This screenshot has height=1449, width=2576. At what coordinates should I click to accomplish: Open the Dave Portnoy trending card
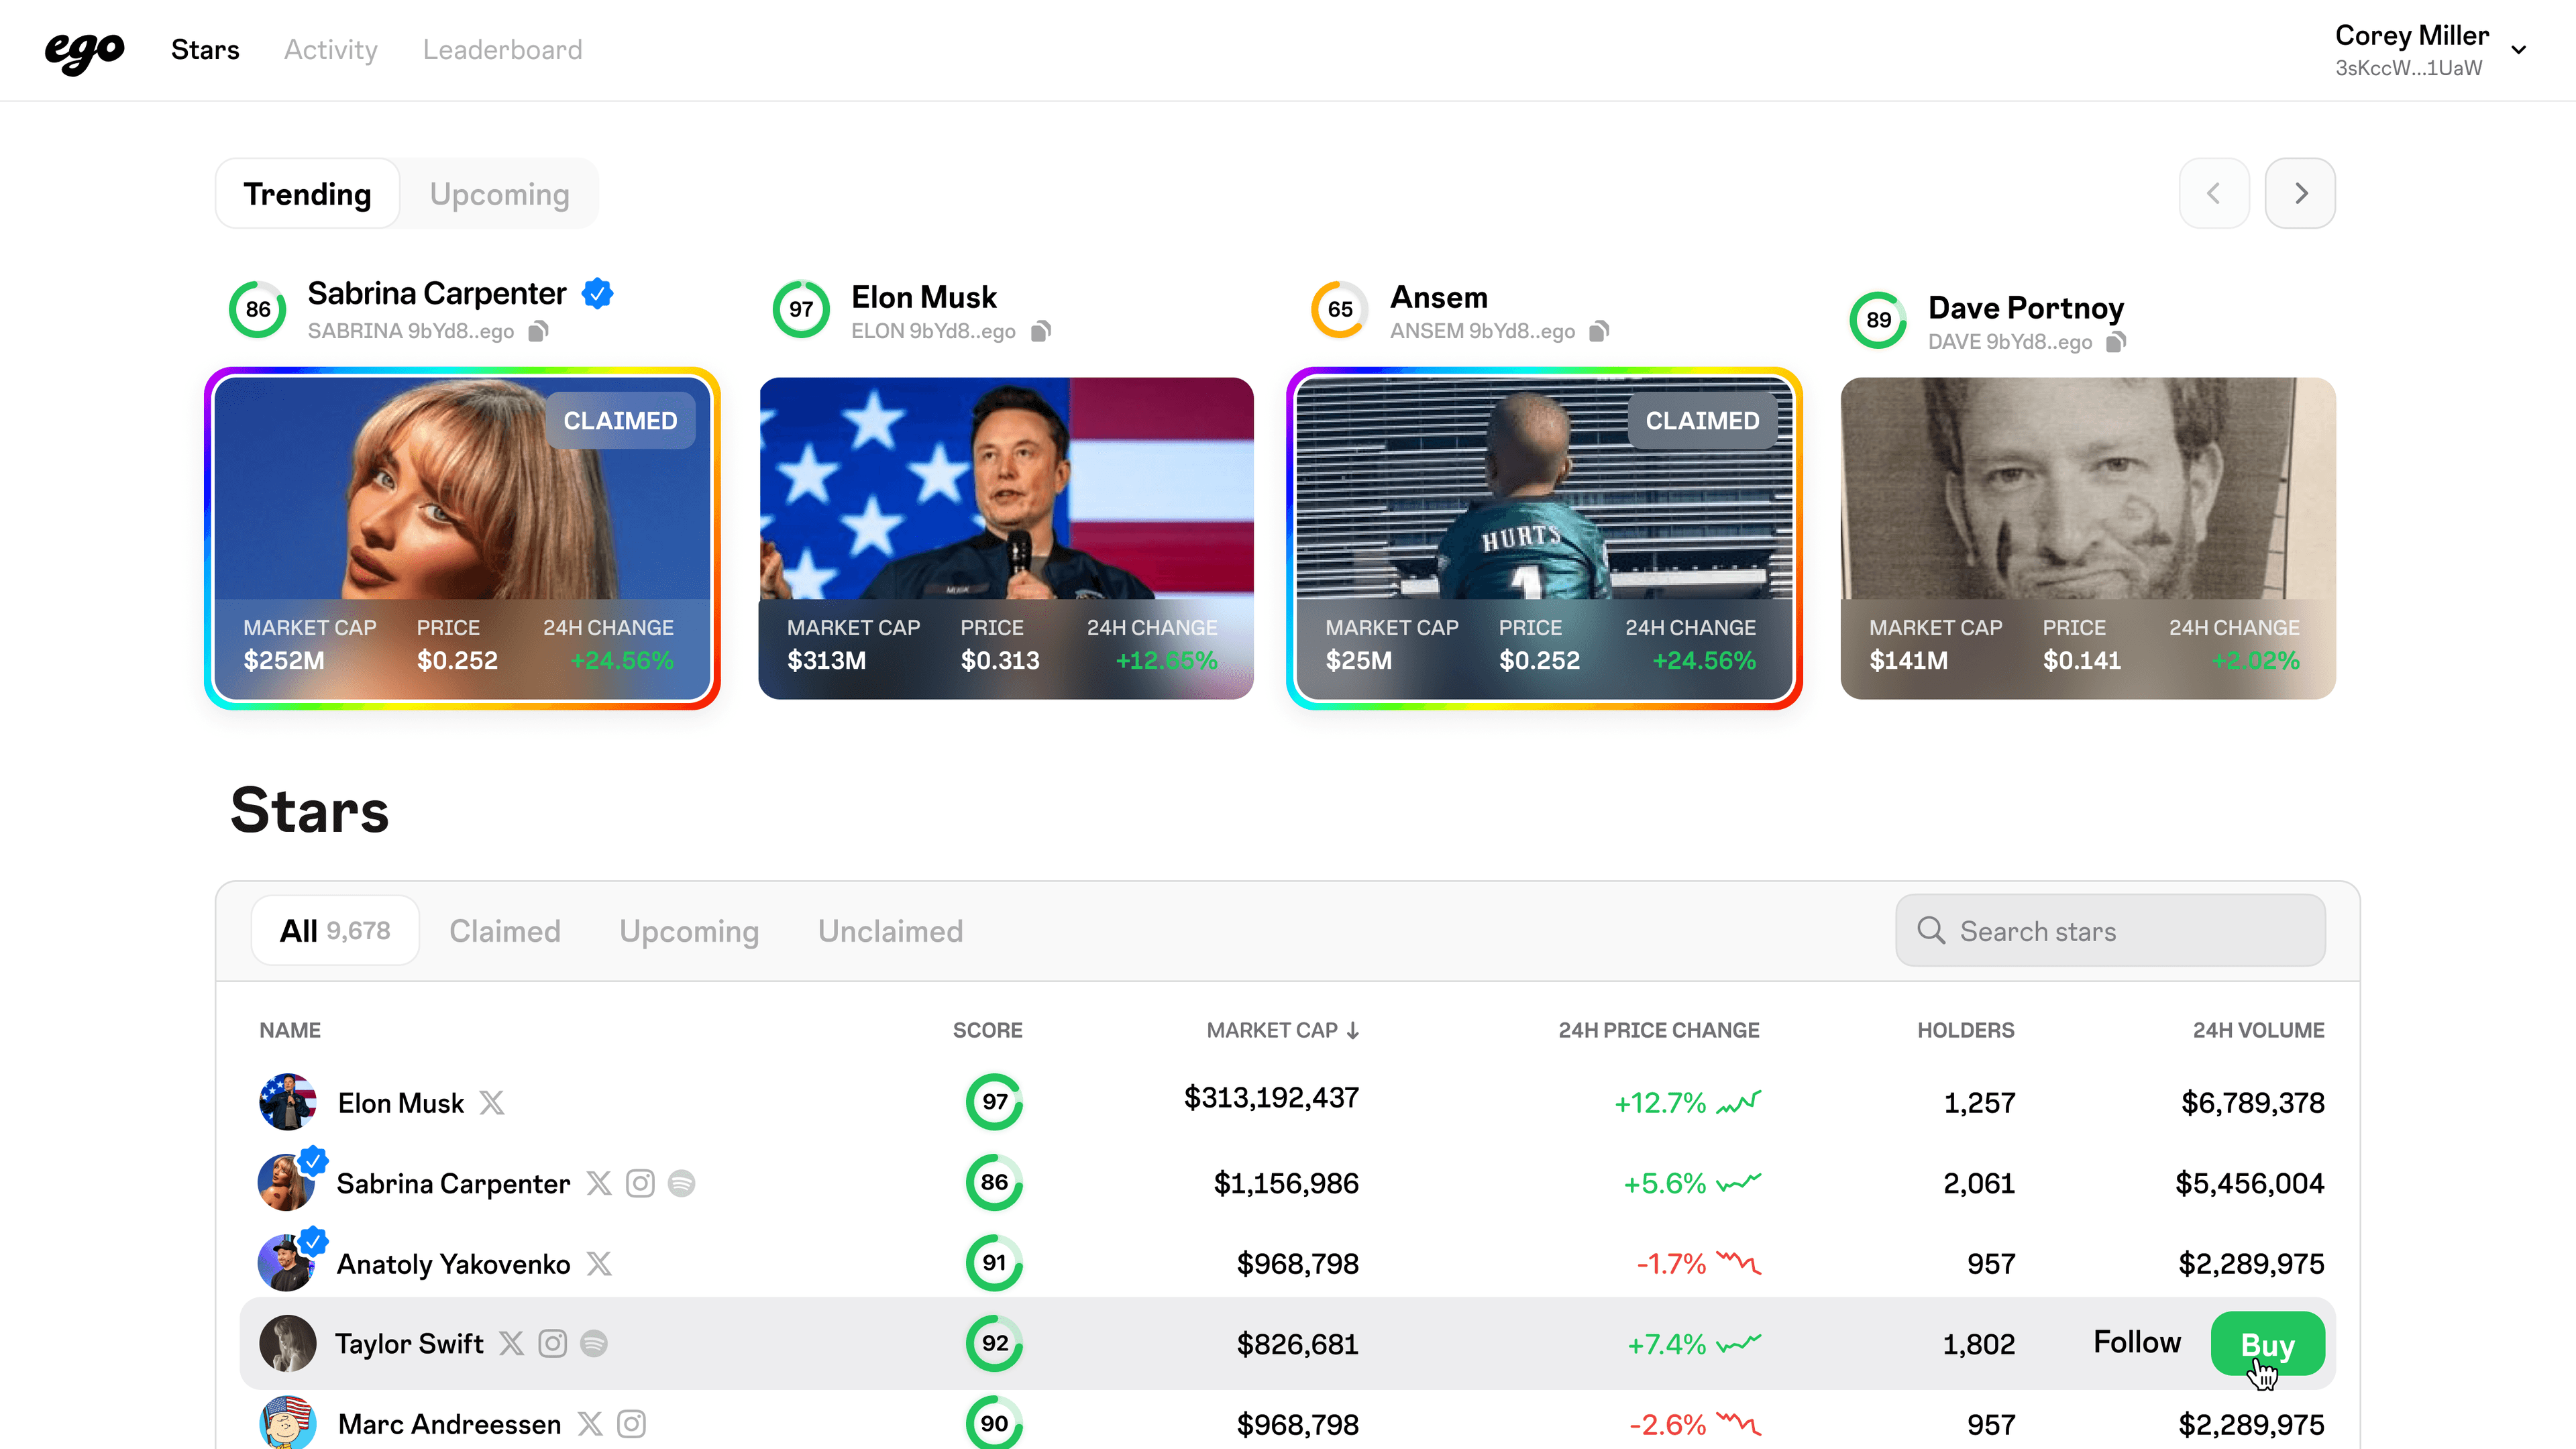click(2088, 538)
